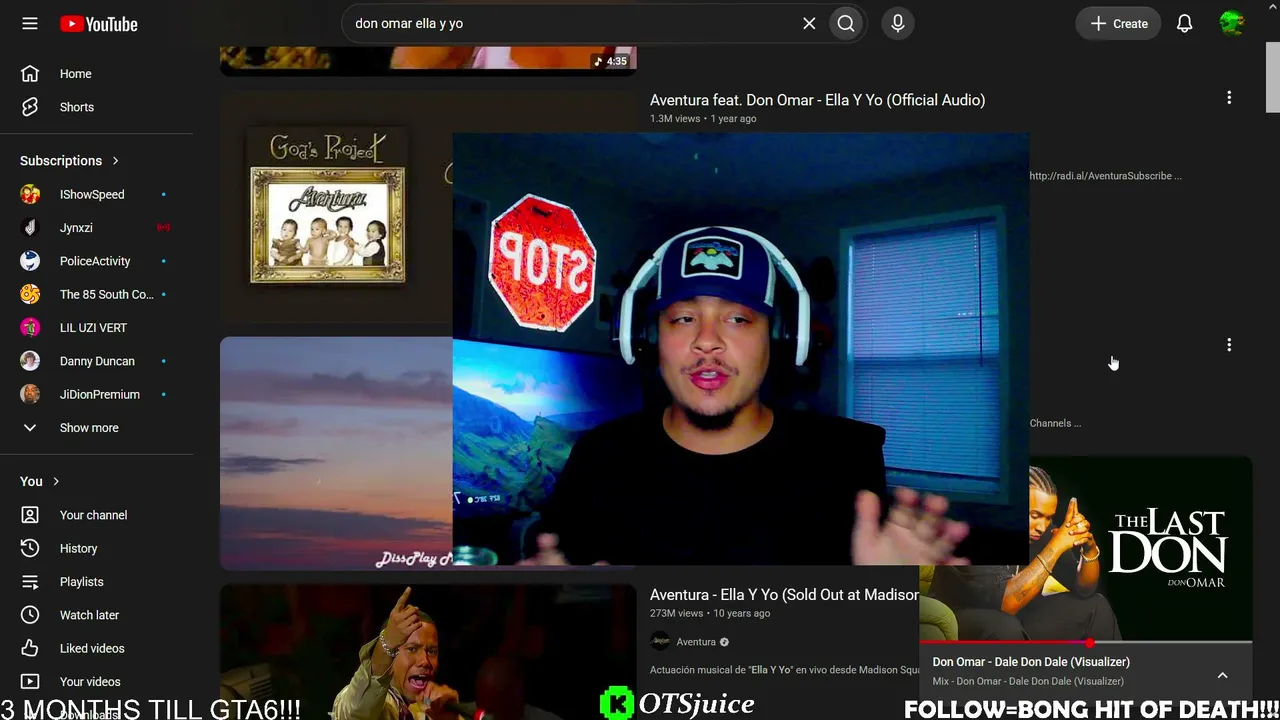1280x720 pixels.
Task: Click 'Mix - Don Omar' miniplayer subtitle
Action: click(1028, 681)
